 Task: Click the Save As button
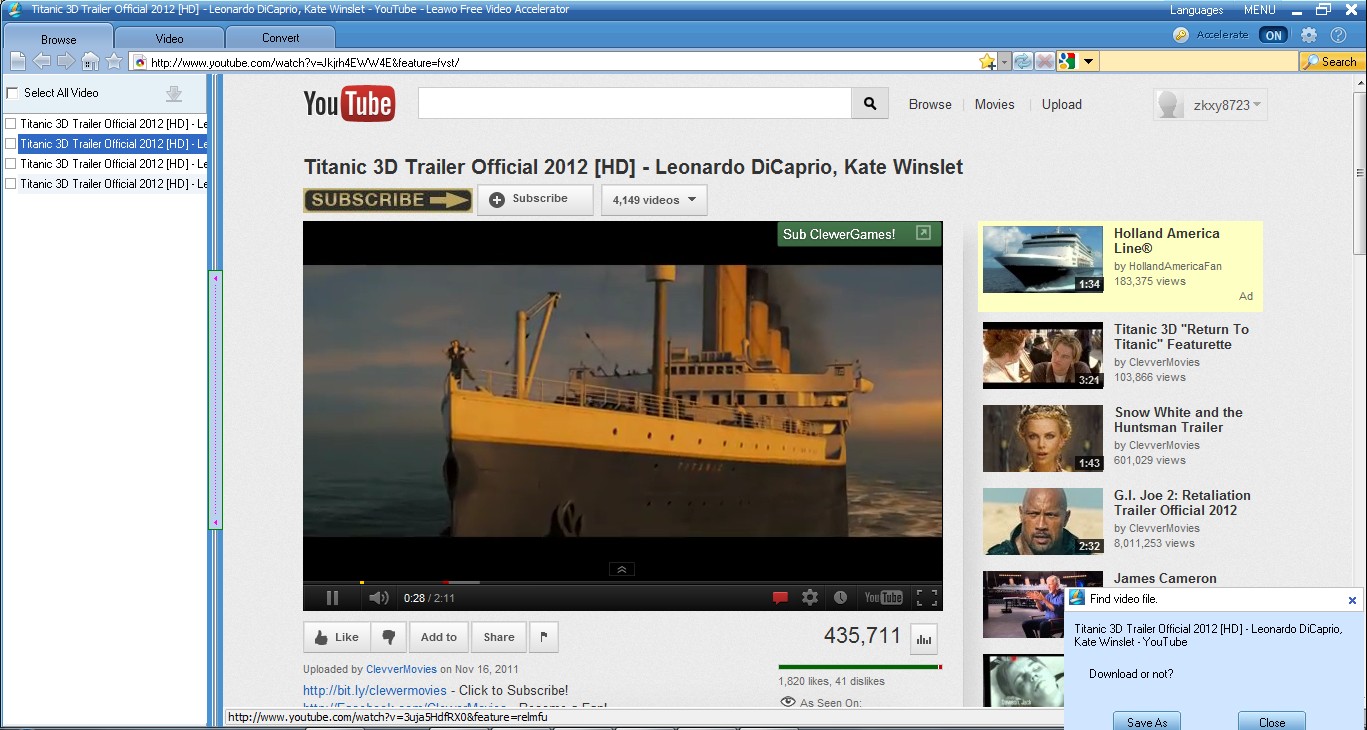click(1147, 721)
